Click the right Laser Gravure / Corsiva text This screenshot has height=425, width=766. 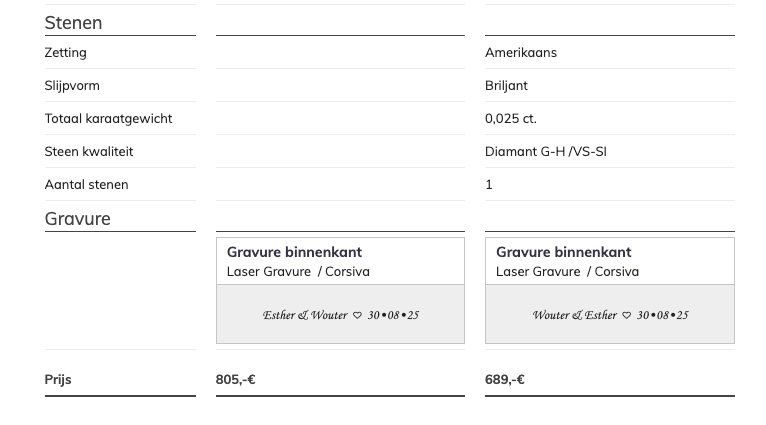pyautogui.click(x=567, y=271)
